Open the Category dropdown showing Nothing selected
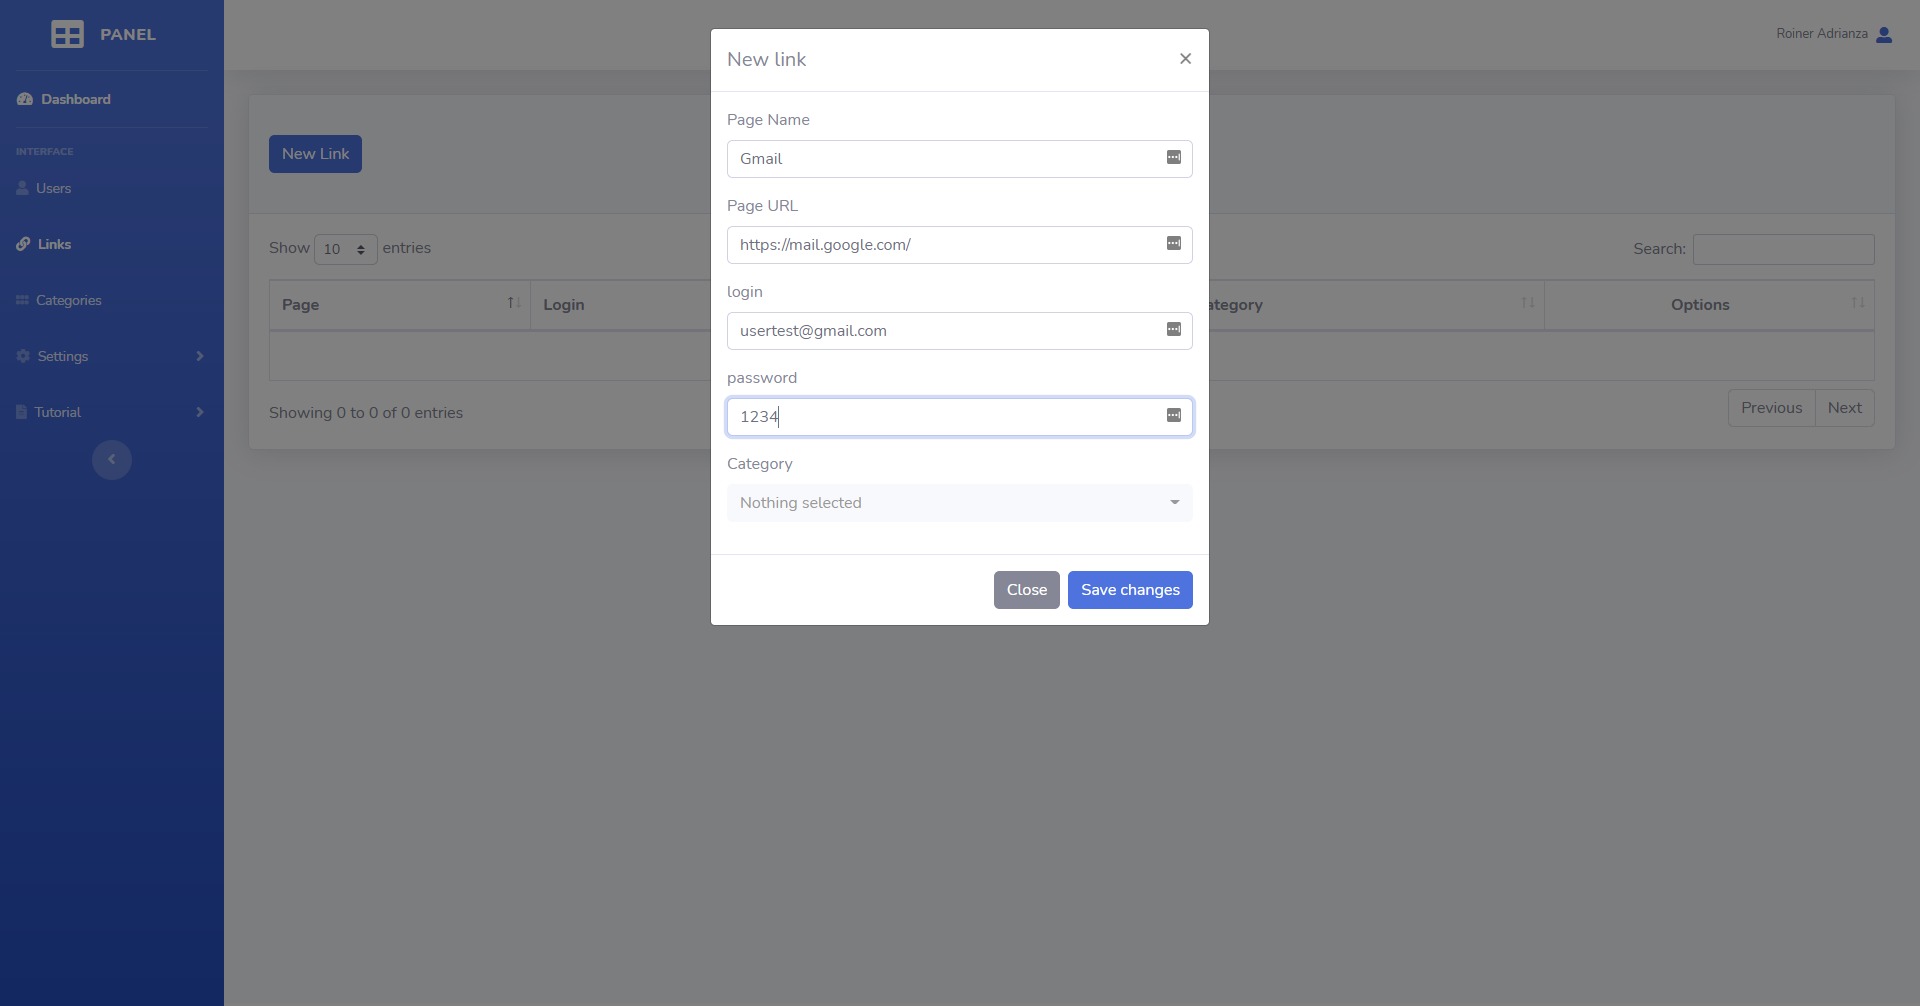The image size is (1920, 1006). [959, 503]
